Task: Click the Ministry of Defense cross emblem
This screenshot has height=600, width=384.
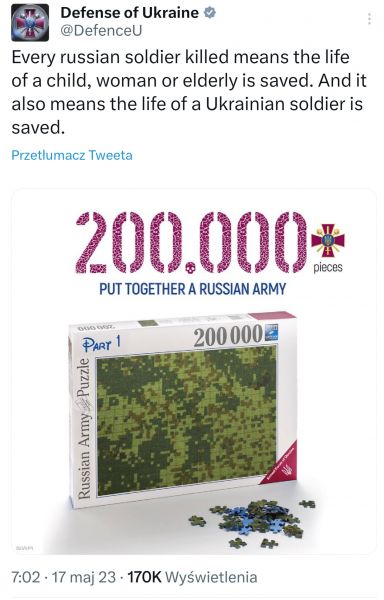Action: [328, 240]
